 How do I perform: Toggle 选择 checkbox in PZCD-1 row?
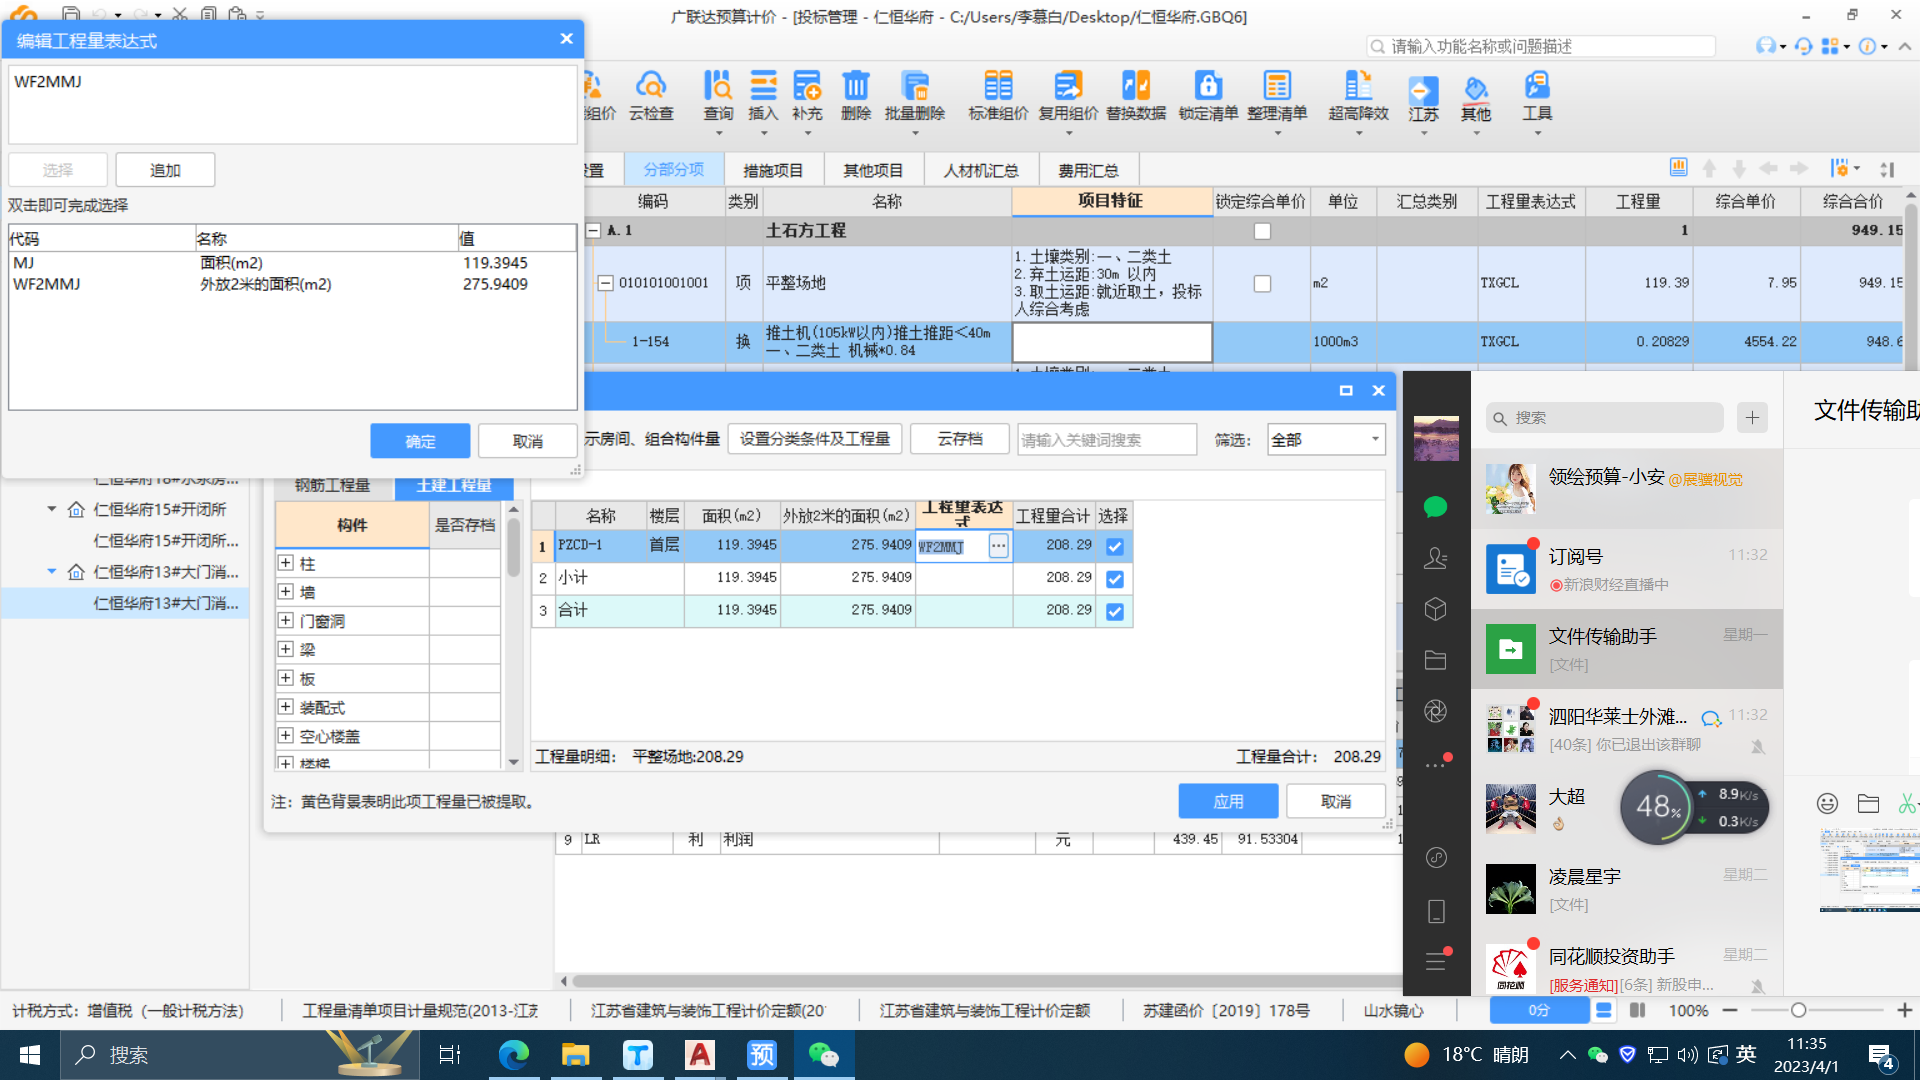coord(1114,546)
